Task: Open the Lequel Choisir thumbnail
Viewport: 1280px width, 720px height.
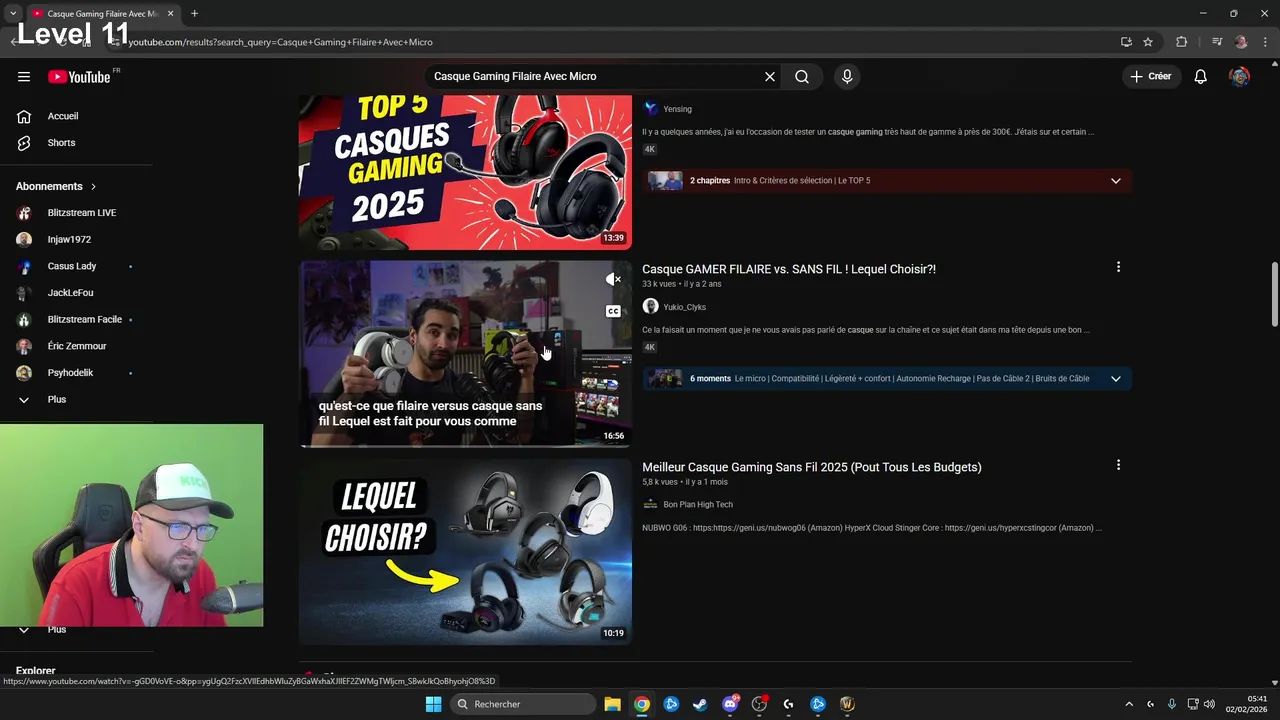Action: [x=465, y=552]
